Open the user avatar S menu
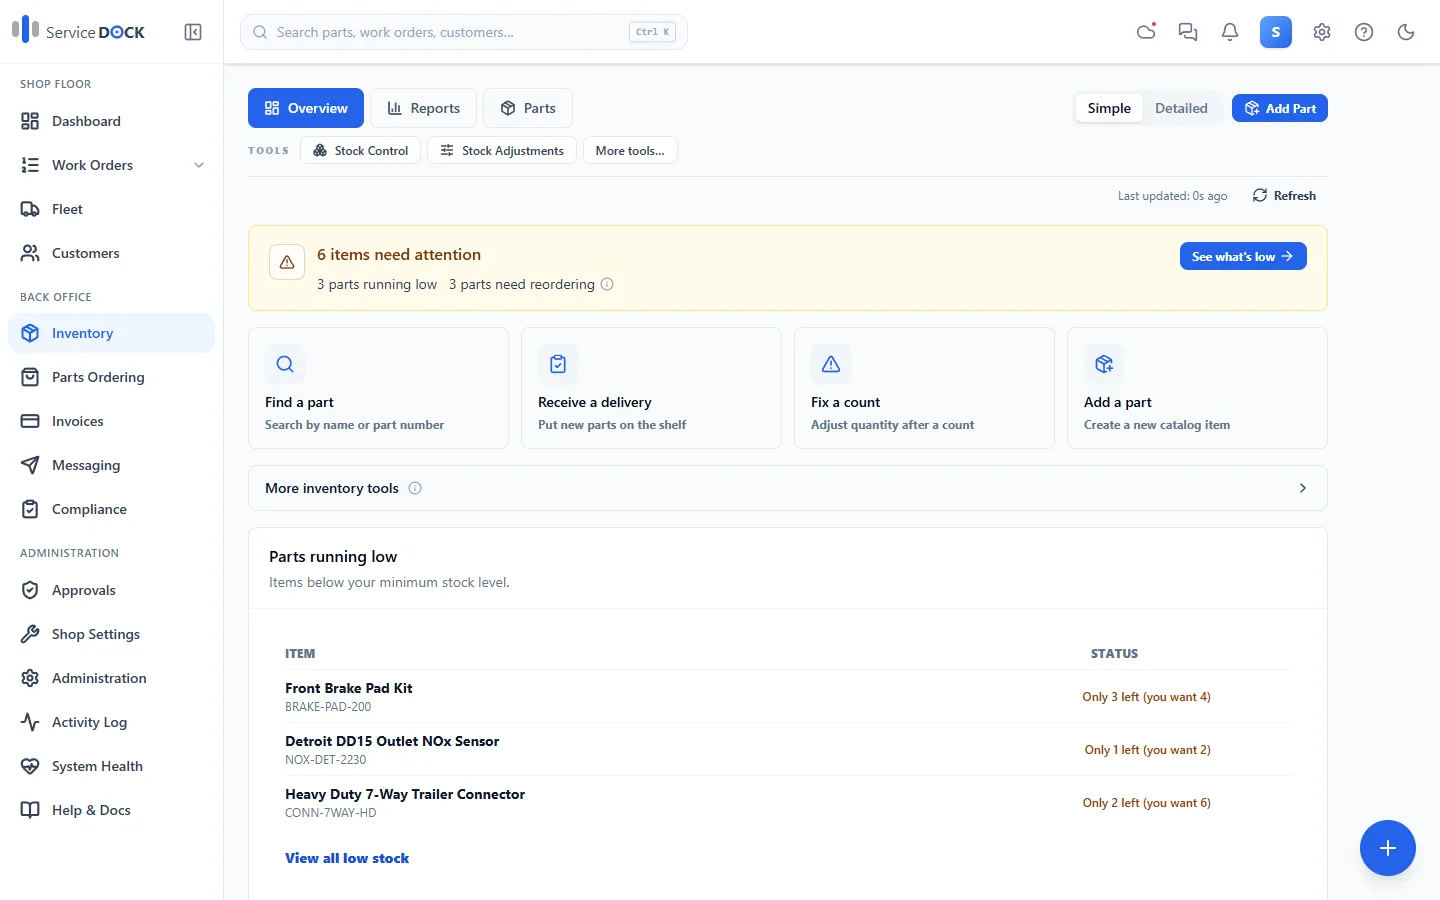This screenshot has width=1440, height=900. 1276,32
